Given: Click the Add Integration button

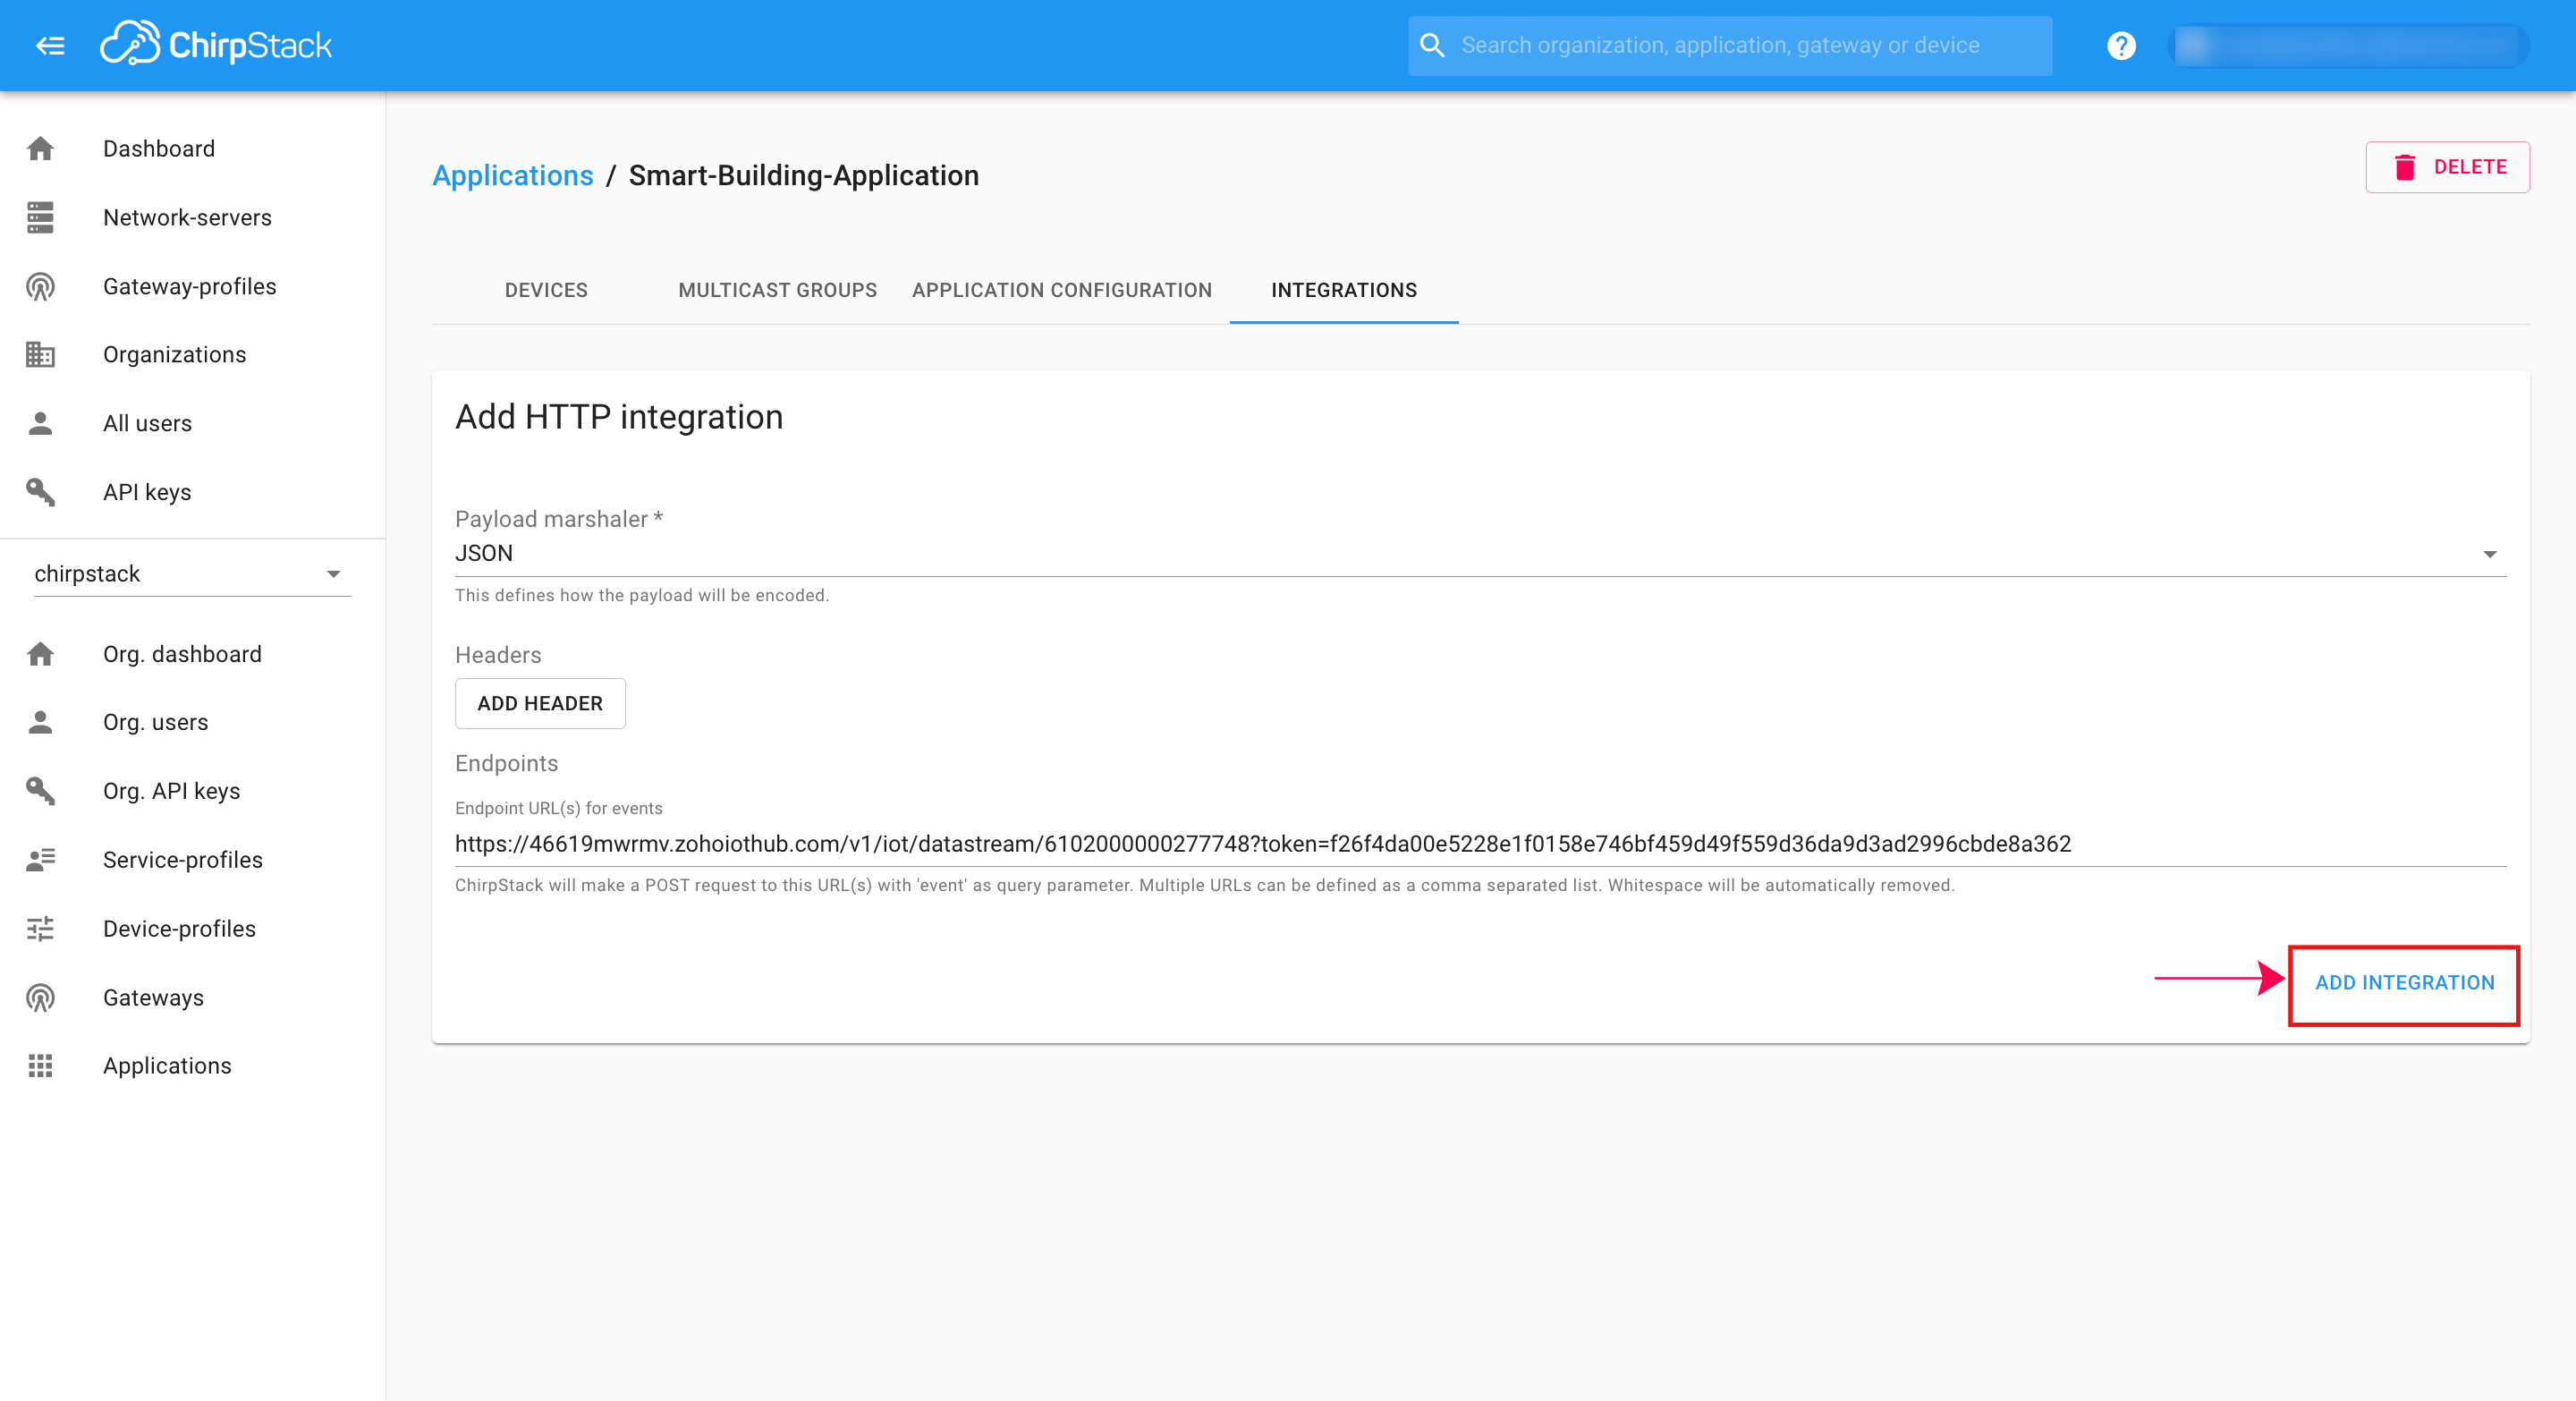Looking at the screenshot, I should pyautogui.click(x=2403, y=983).
